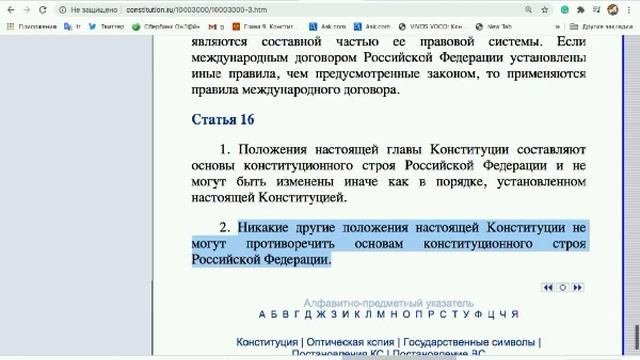Viewport: 640px width, 360px height.
Task: Open the 'Глава 9. Констит...' bookmark
Action: click(263, 27)
